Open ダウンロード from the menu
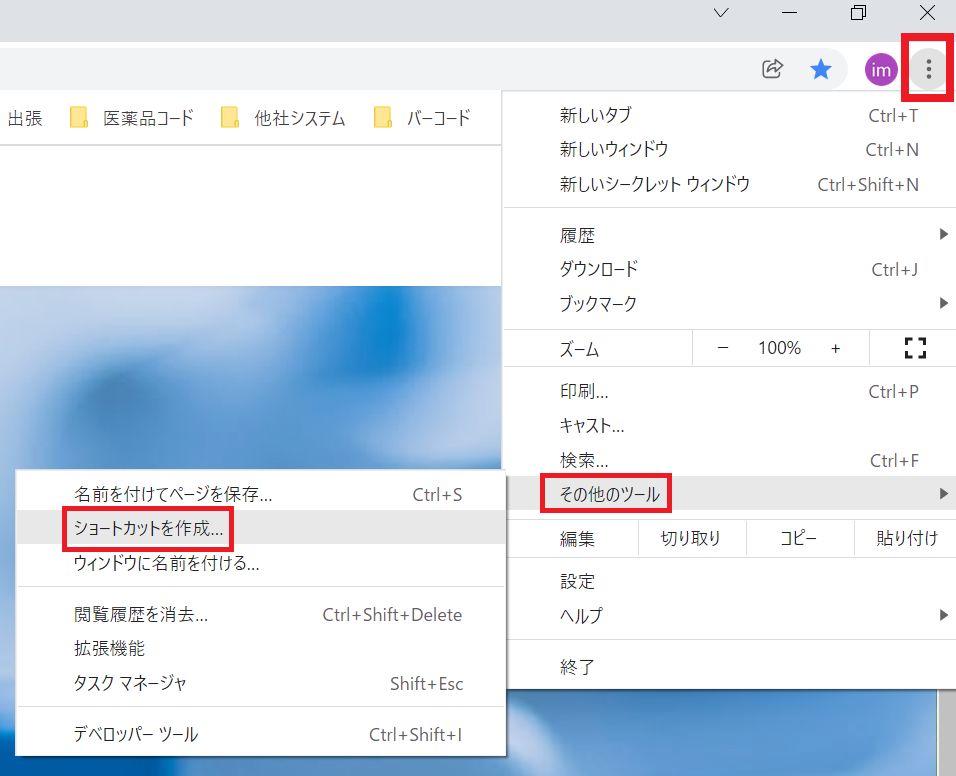This screenshot has height=776, width=956. 730,269
